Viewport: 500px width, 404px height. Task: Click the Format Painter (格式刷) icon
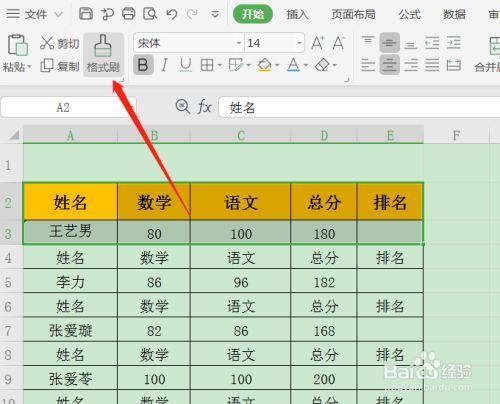tap(103, 46)
